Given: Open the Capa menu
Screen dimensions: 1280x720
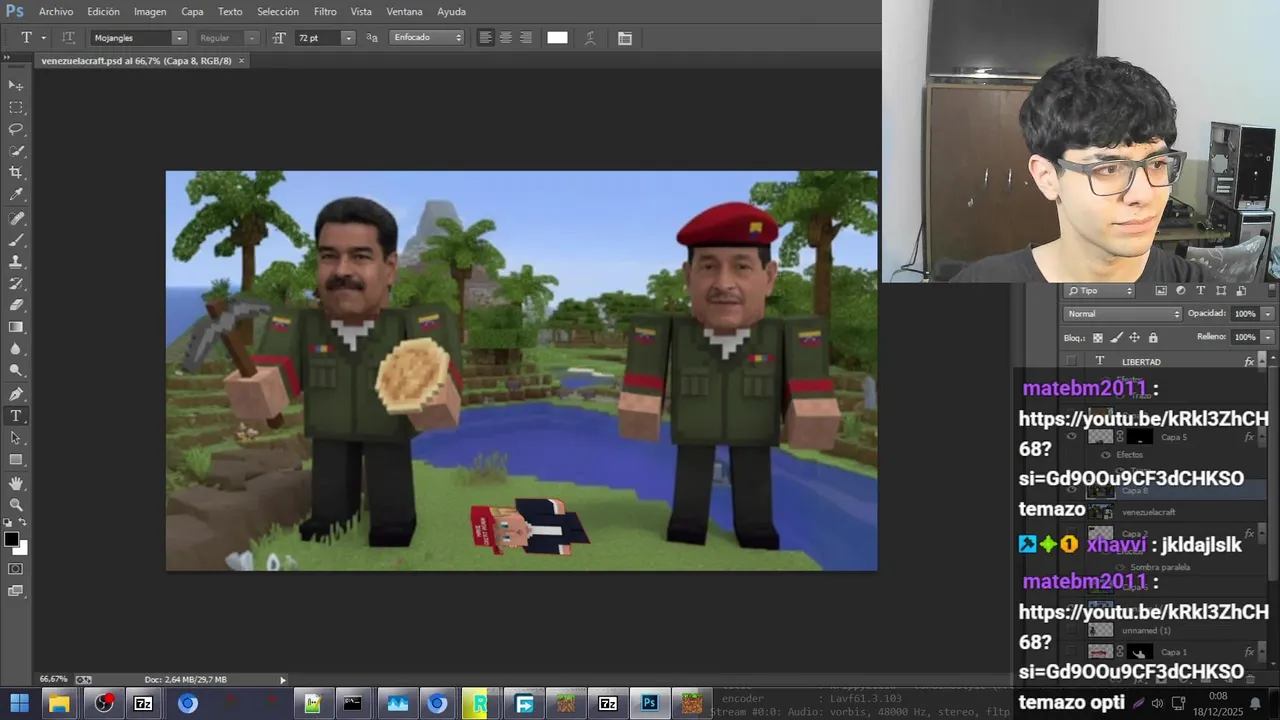Looking at the screenshot, I should point(192,11).
